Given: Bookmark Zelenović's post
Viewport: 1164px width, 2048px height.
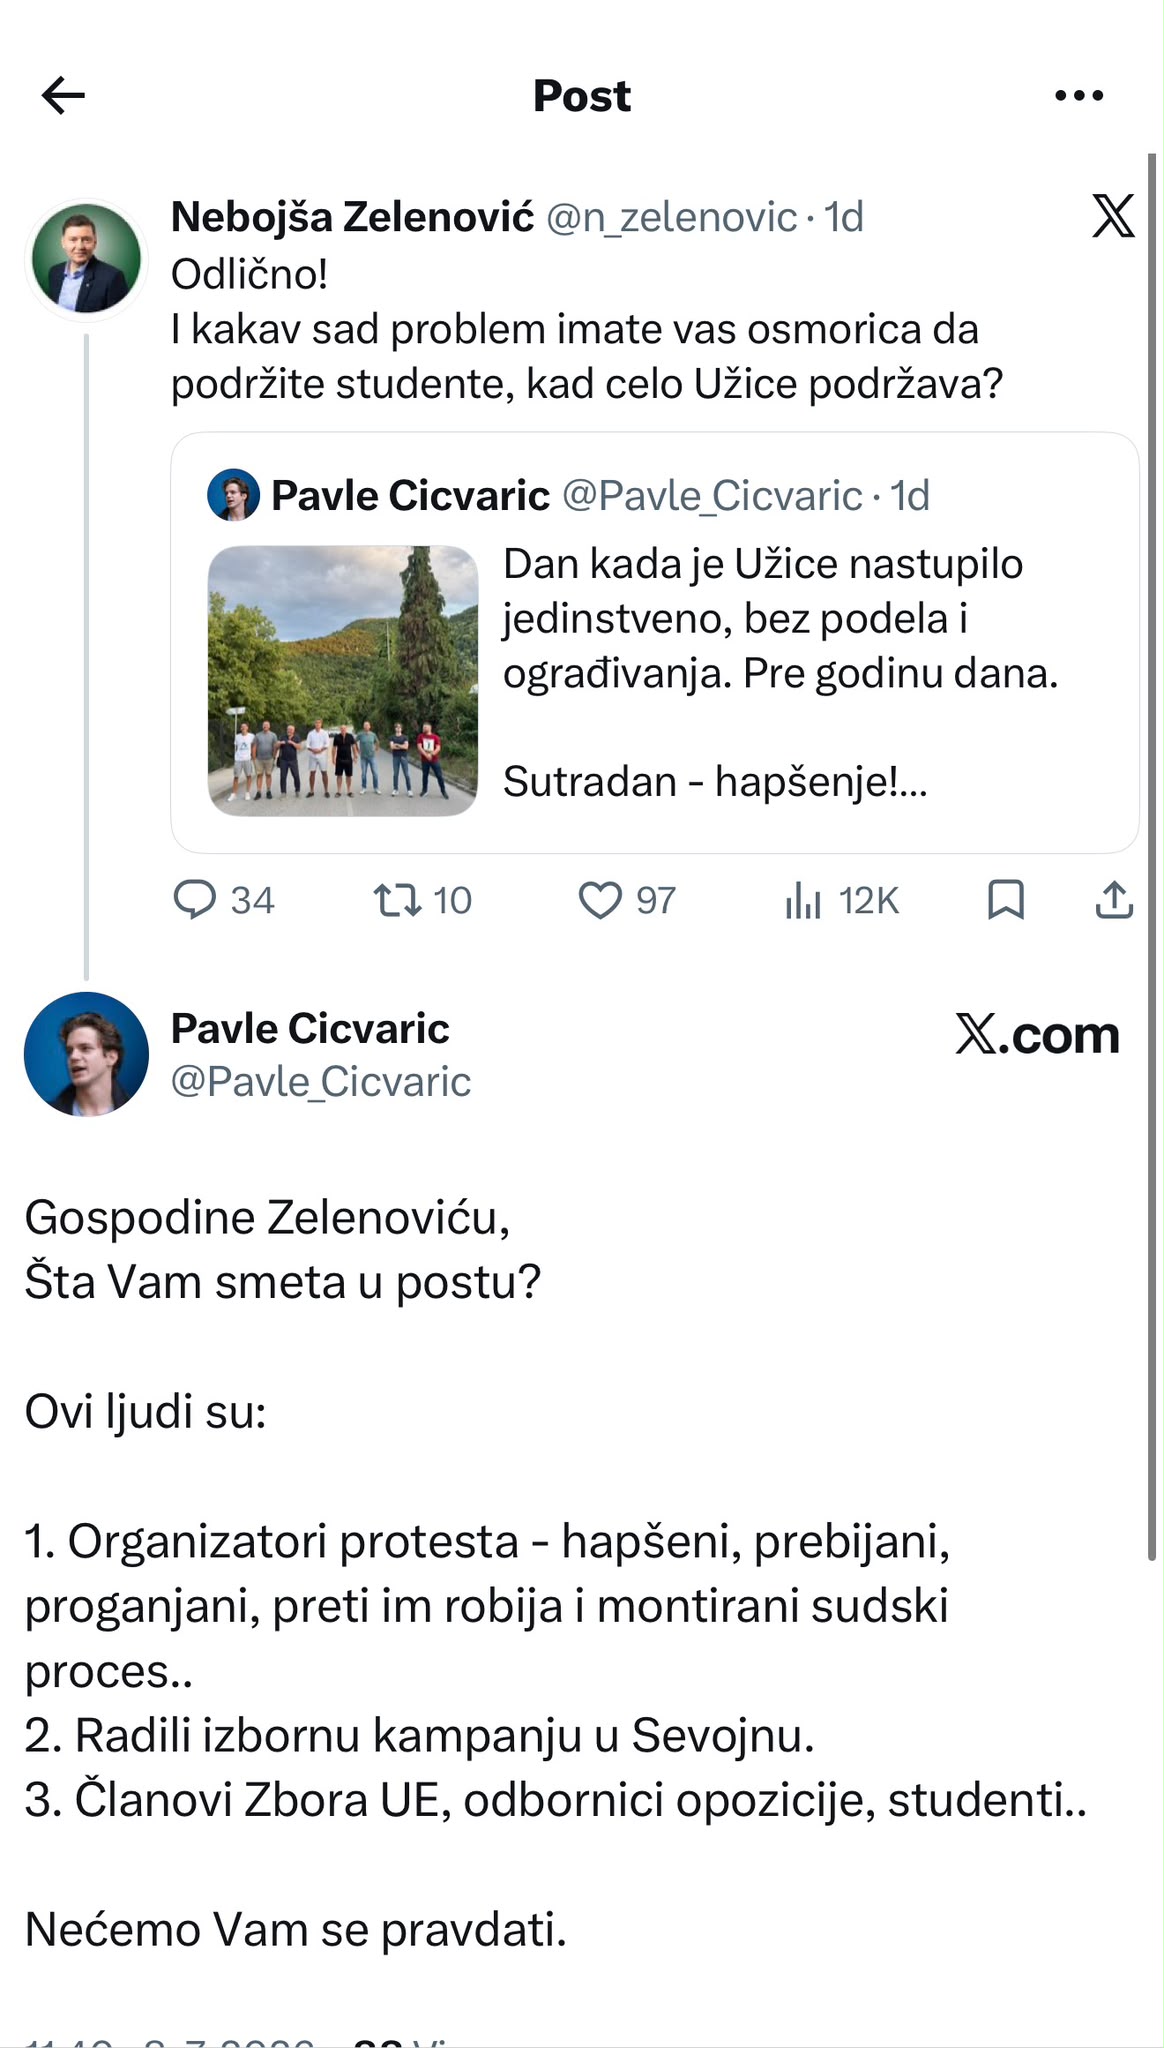Looking at the screenshot, I should tap(1005, 899).
